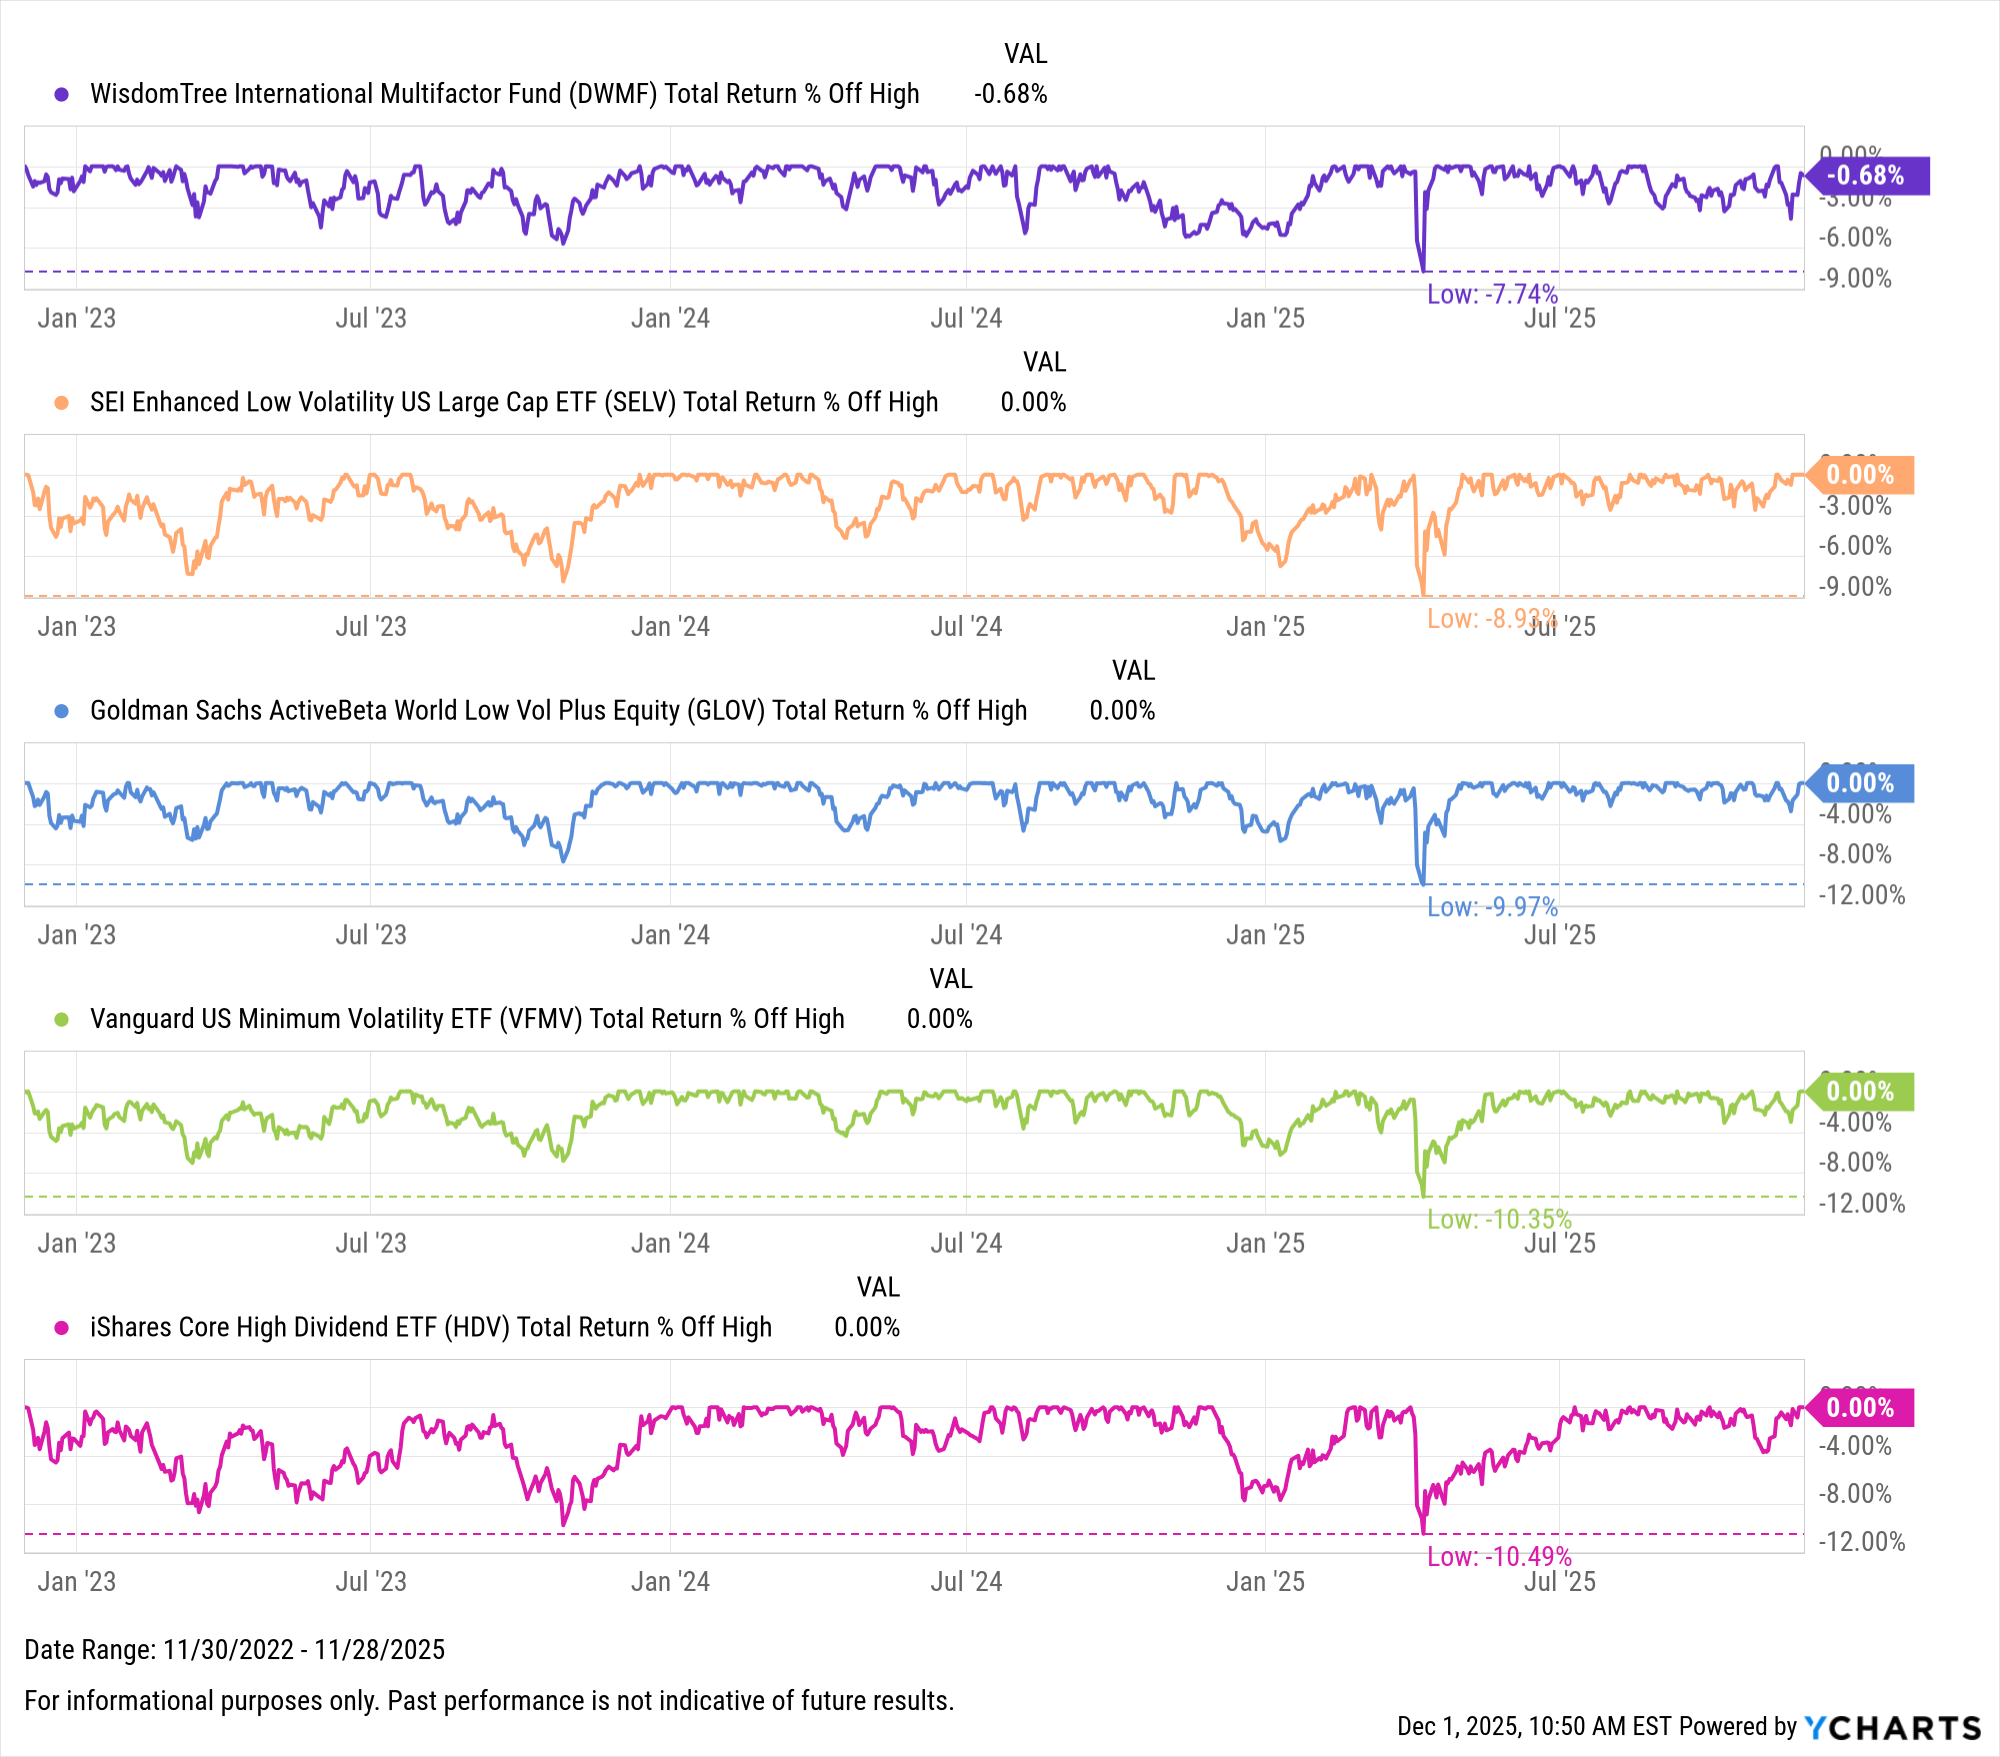
Task: Click the blue GLOV legend dot
Action: 62,711
